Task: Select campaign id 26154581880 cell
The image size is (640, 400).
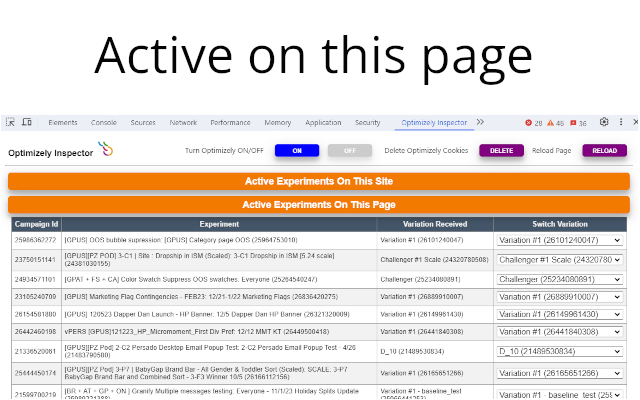Action: (x=36, y=314)
